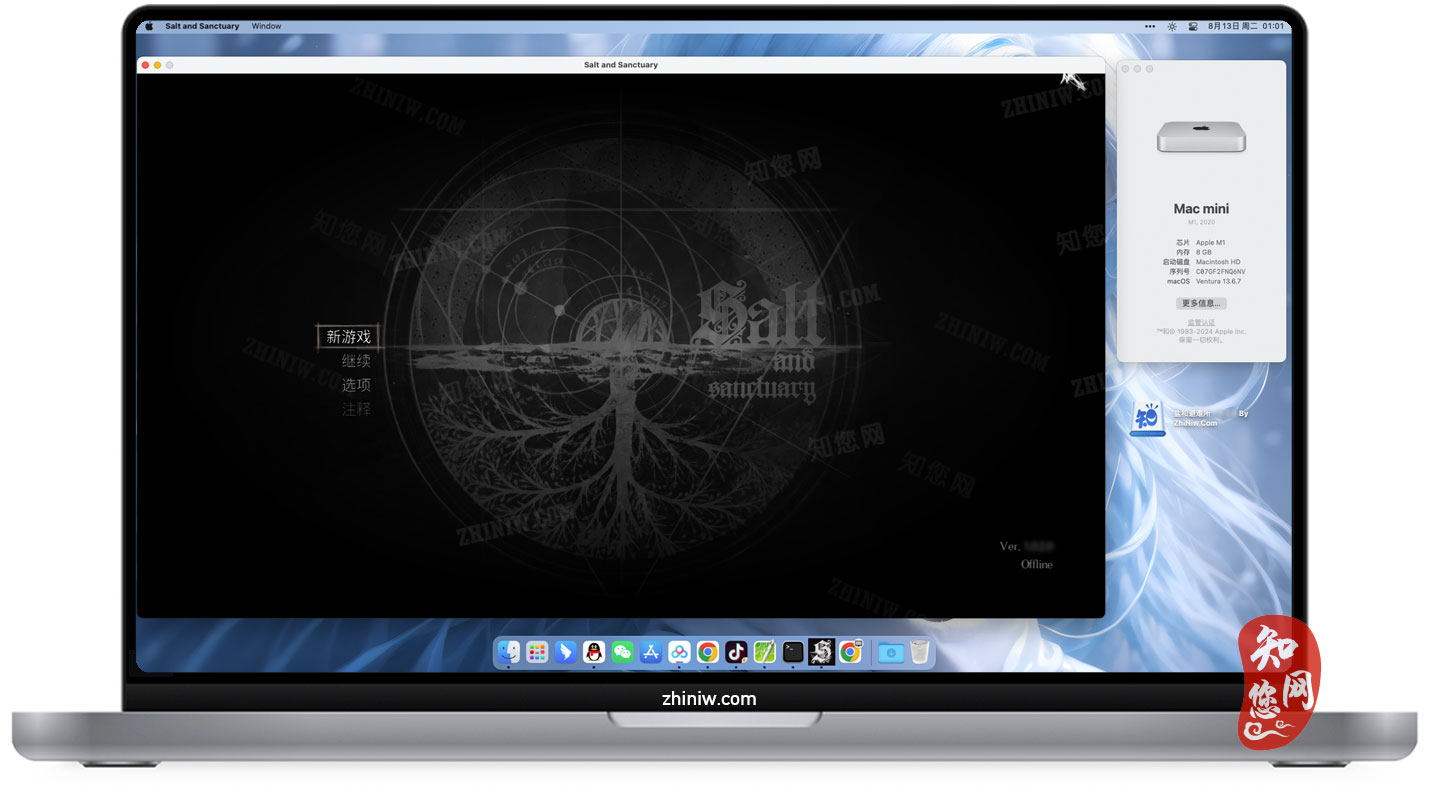Click the Salt and Sanctuary icon in the Dock
This screenshot has width=1429, height=797.
pos(821,652)
